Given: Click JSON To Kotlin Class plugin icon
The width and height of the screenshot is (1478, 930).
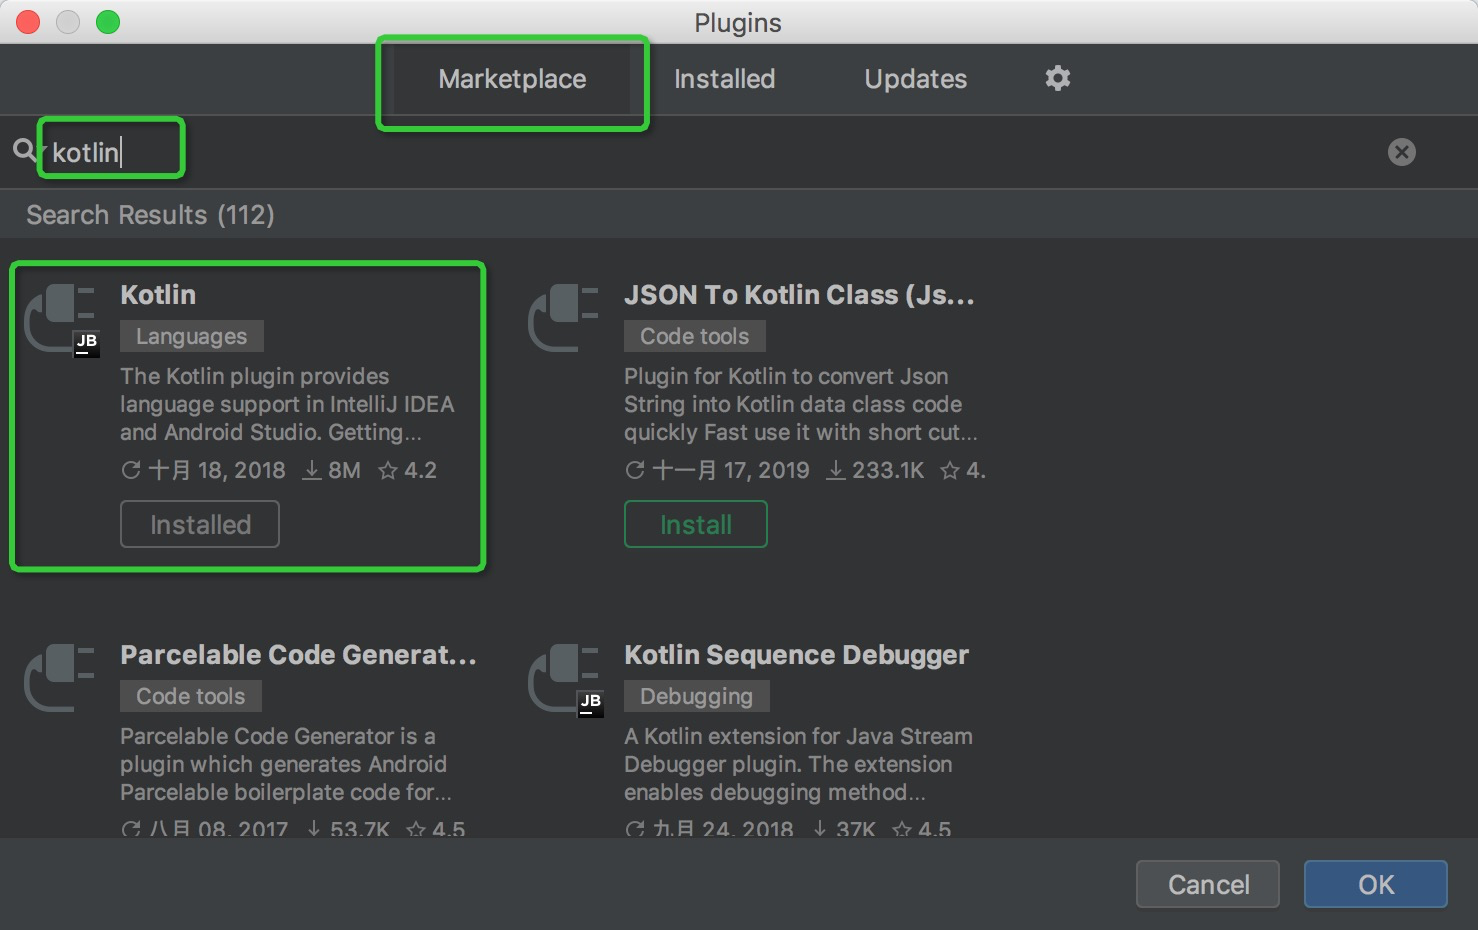Looking at the screenshot, I should click(x=563, y=318).
